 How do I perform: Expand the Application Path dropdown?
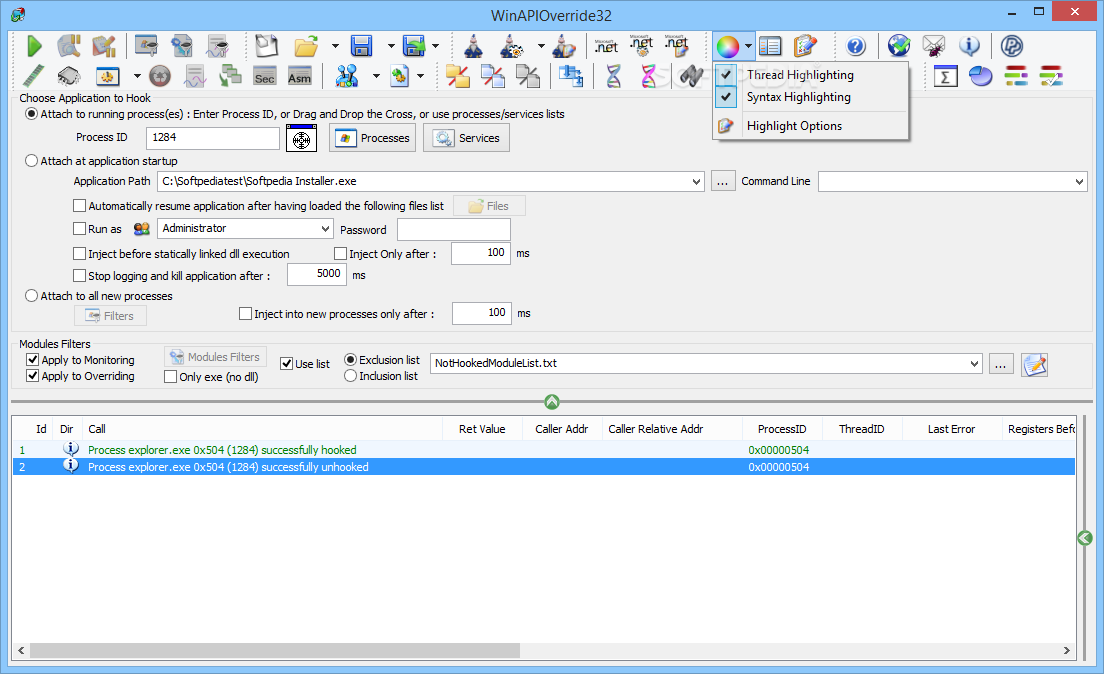coord(696,181)
